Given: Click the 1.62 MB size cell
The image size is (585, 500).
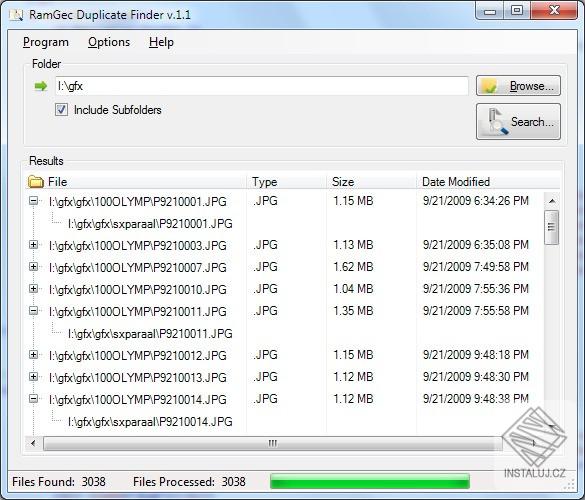Looking at the screenshot, I should pyautogui.click(x=353, y=267).
